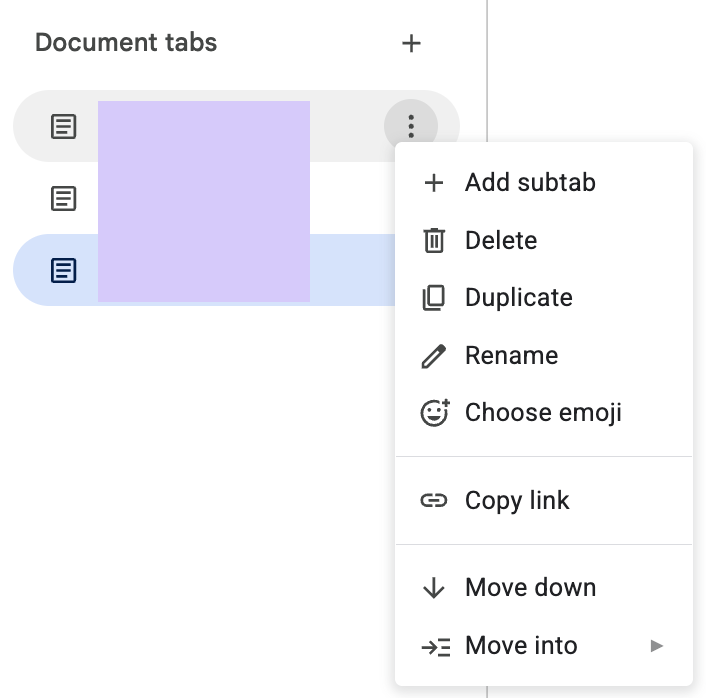Switch to the second, unhighlighted document tab
The image size is (706, 698).
click(x=204, y=198)
